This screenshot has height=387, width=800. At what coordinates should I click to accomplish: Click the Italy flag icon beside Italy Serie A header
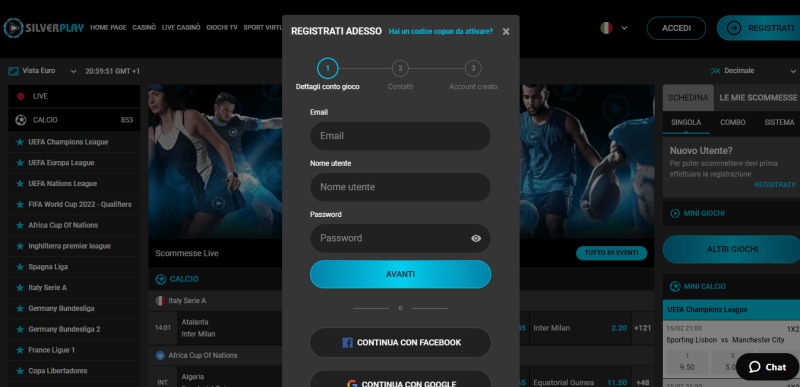coord(160,301)
